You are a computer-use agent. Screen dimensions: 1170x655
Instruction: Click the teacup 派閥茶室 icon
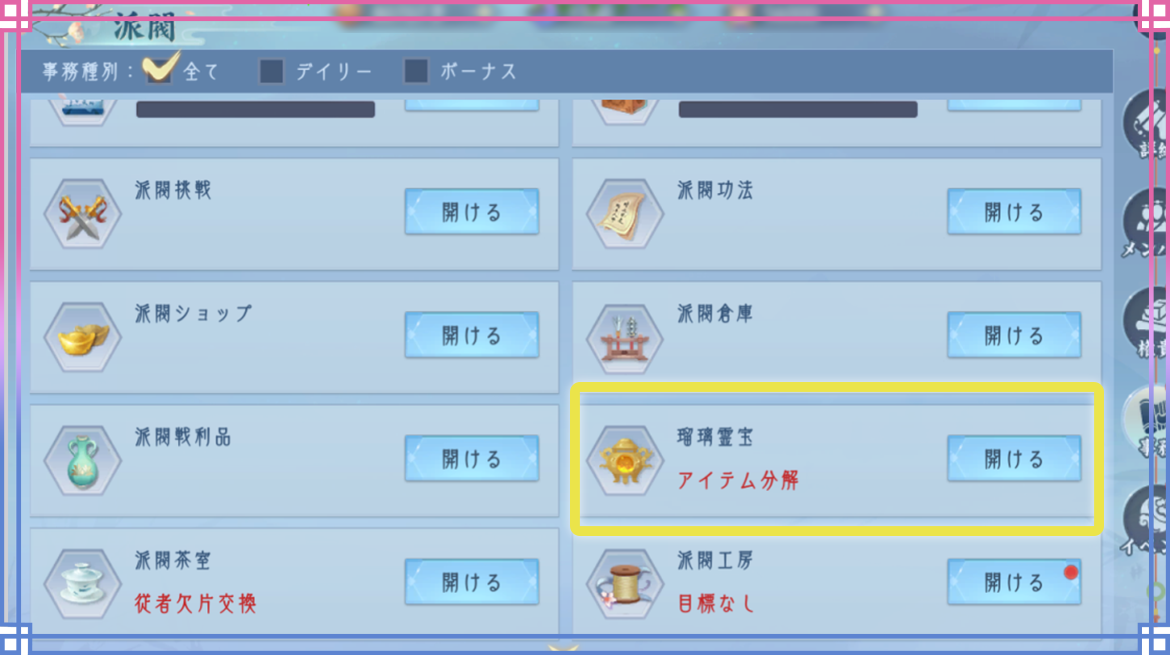(x=82, y=583)
